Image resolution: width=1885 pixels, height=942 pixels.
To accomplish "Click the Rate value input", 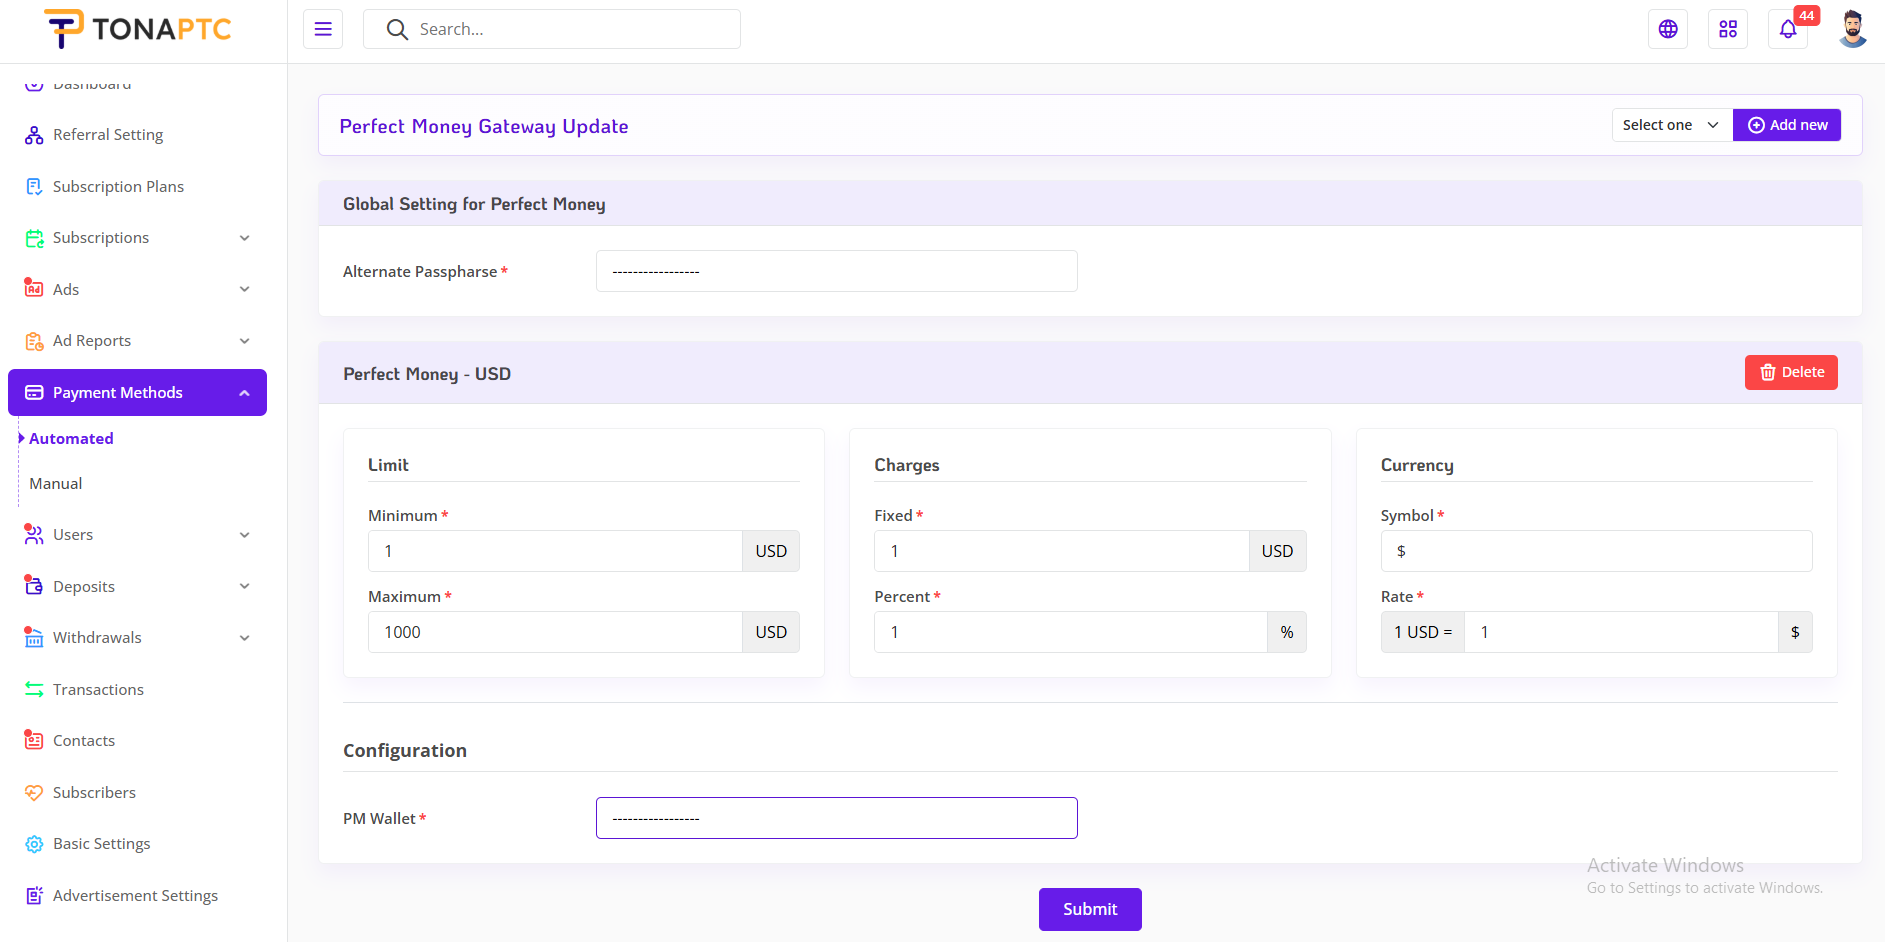I will [x=1621, y=632].
